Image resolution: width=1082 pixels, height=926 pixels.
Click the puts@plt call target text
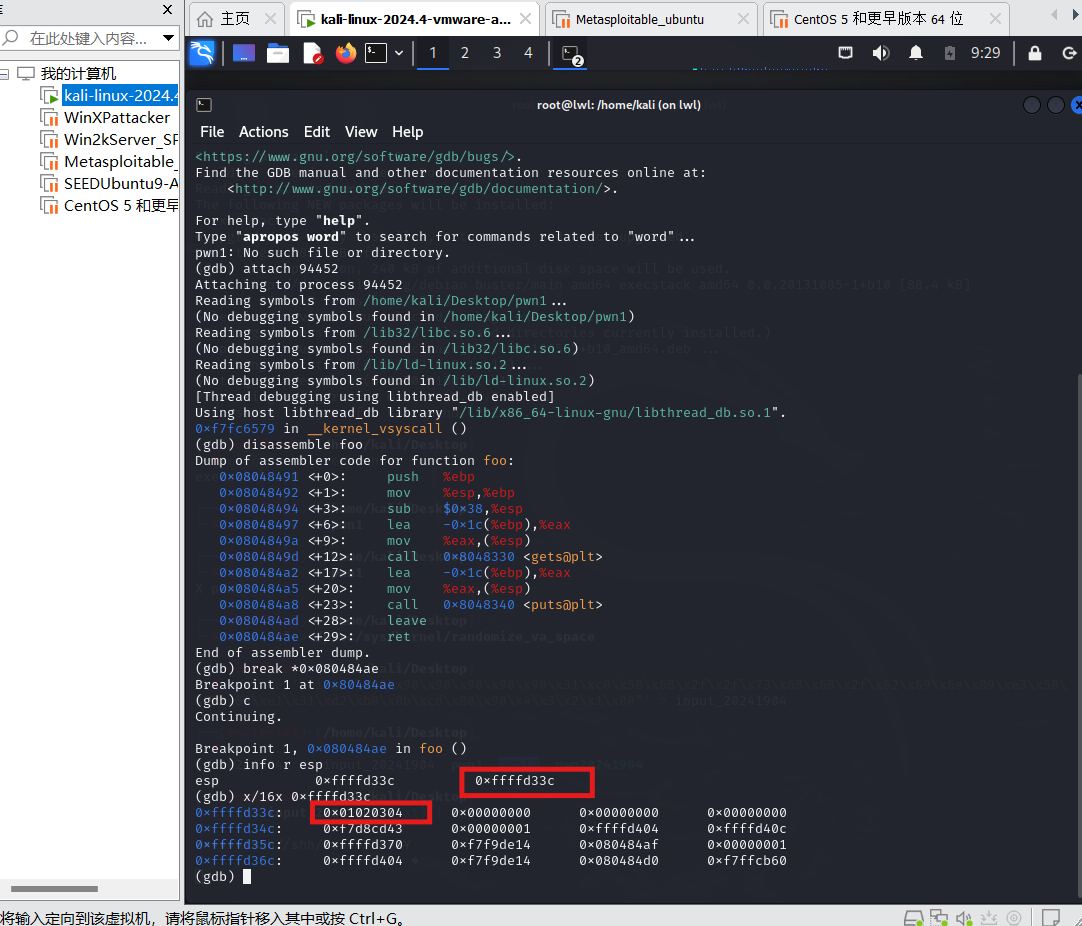(x=562, y=604)
